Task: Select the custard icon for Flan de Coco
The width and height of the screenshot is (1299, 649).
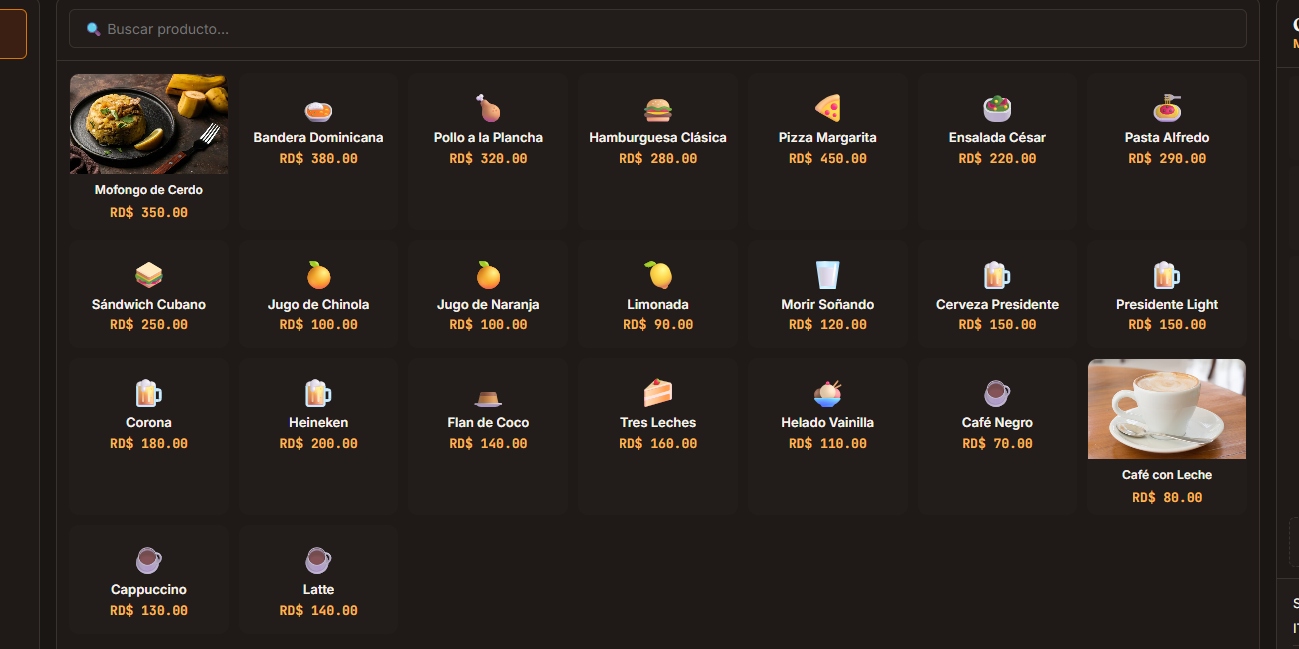Action: pyautogui.click(x=488, y=397)
